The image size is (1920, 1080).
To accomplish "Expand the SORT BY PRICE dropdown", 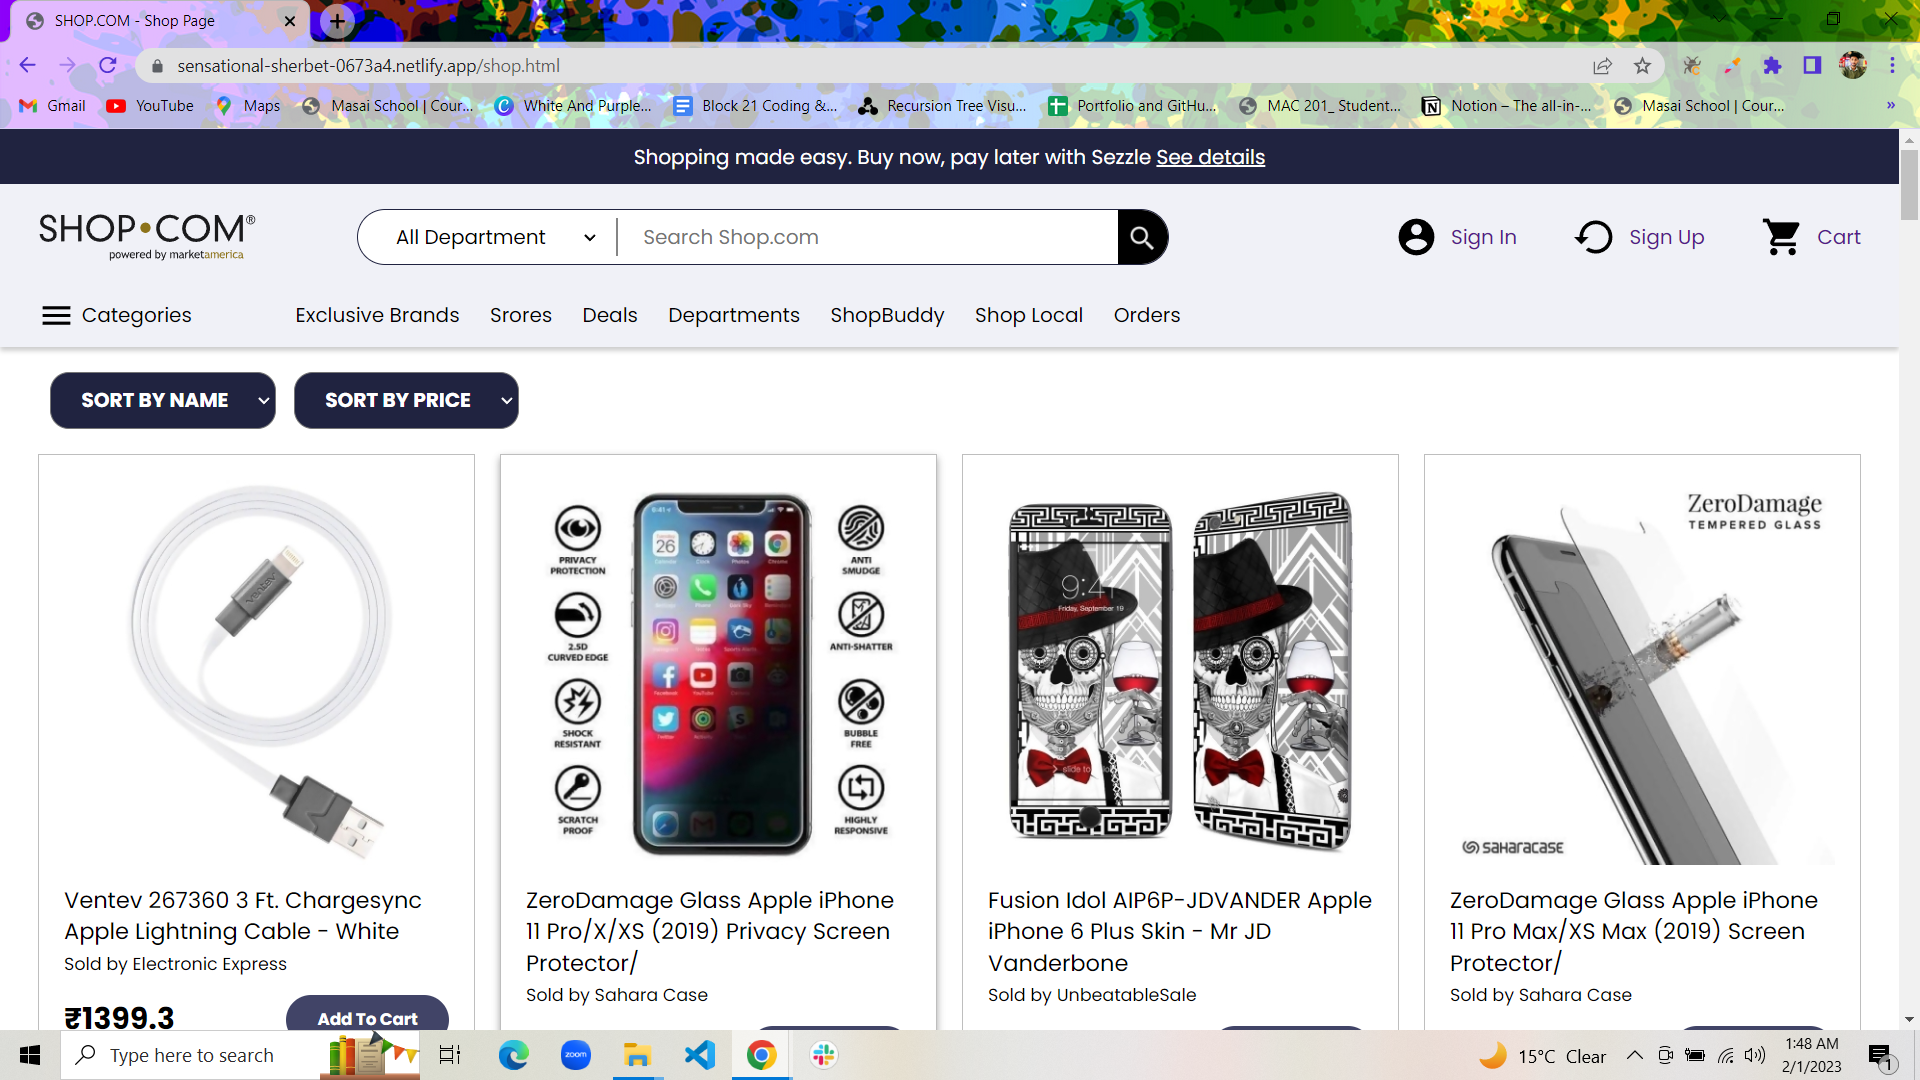I will [406, 401].
